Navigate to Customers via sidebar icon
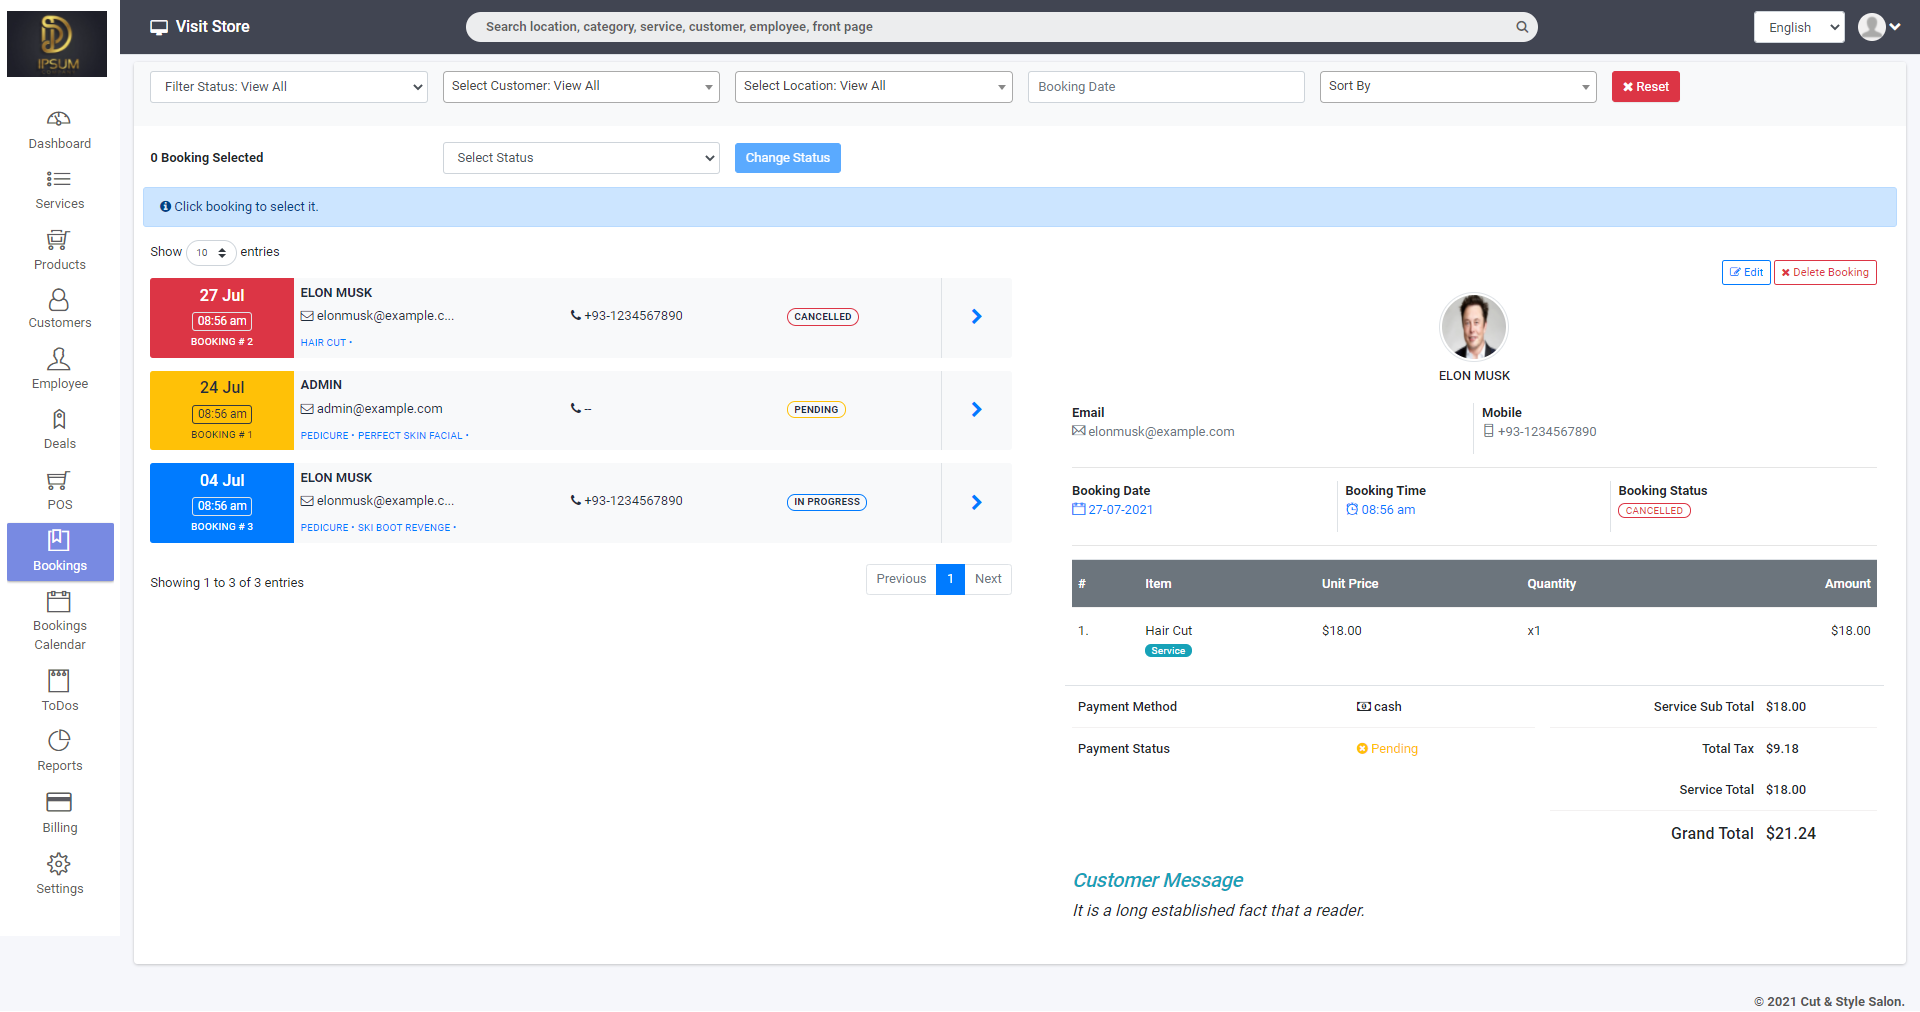 [59, 308]
